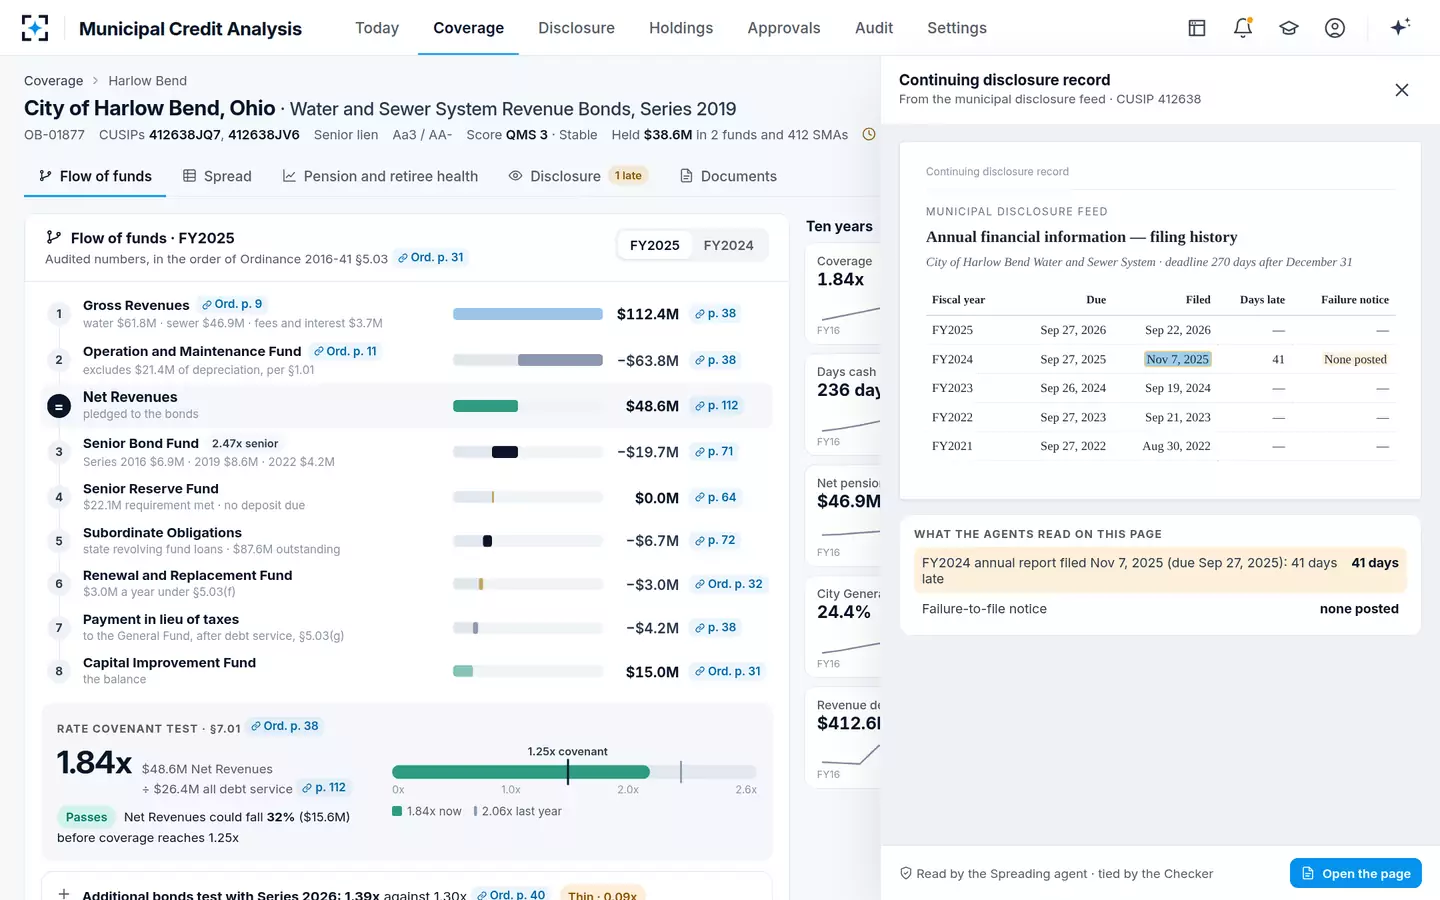Open the Coverage 1.84x ten-year card
Image resolution: width=1440 pixels, height=900 pixels.
843,292
